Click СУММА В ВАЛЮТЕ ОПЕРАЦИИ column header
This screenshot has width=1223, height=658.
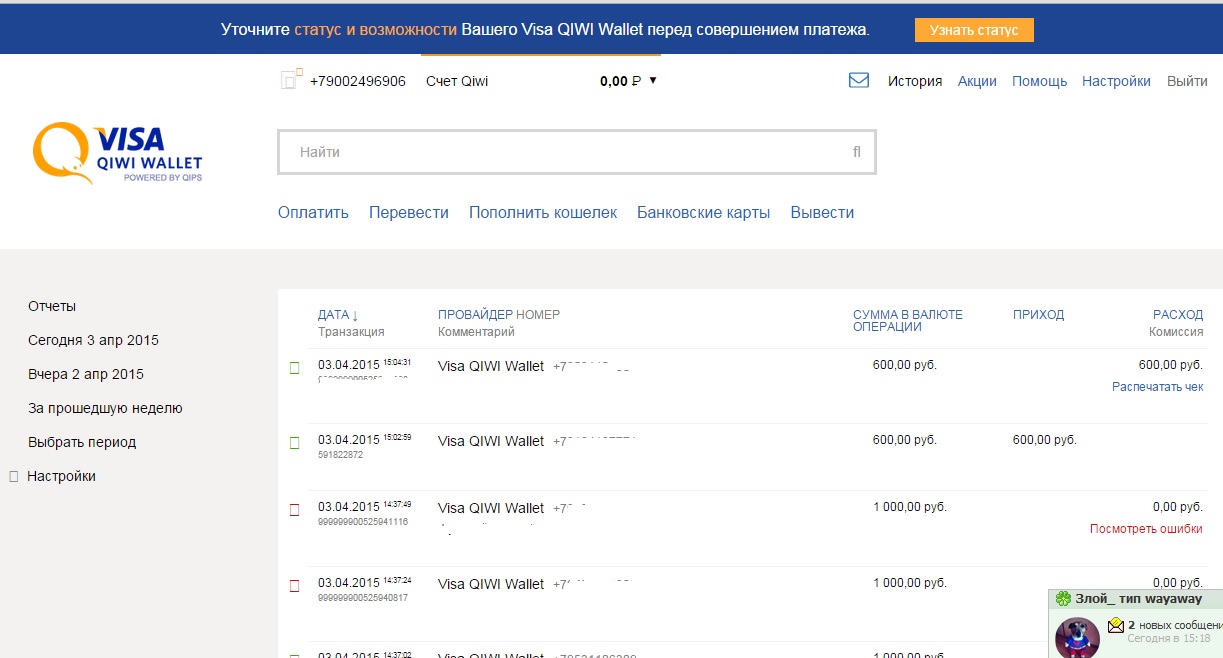click(x=908, y=320)
